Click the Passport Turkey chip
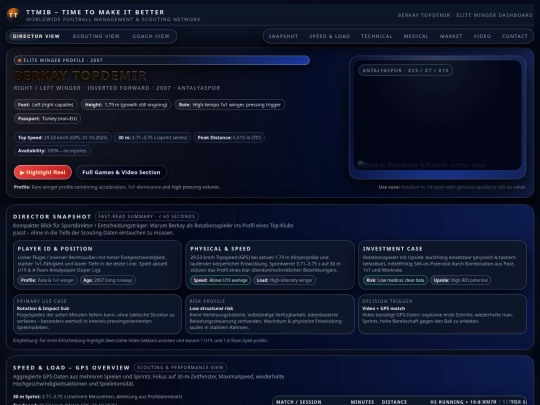The image size is (540, 405). coord(47,118)
